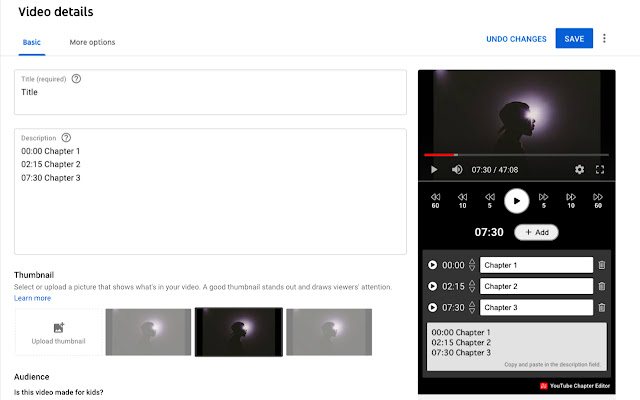Image resolution: width=640 pixels, height=400 pixels.
Task: Skip forward 60 seconds
Action: [598, 201]
